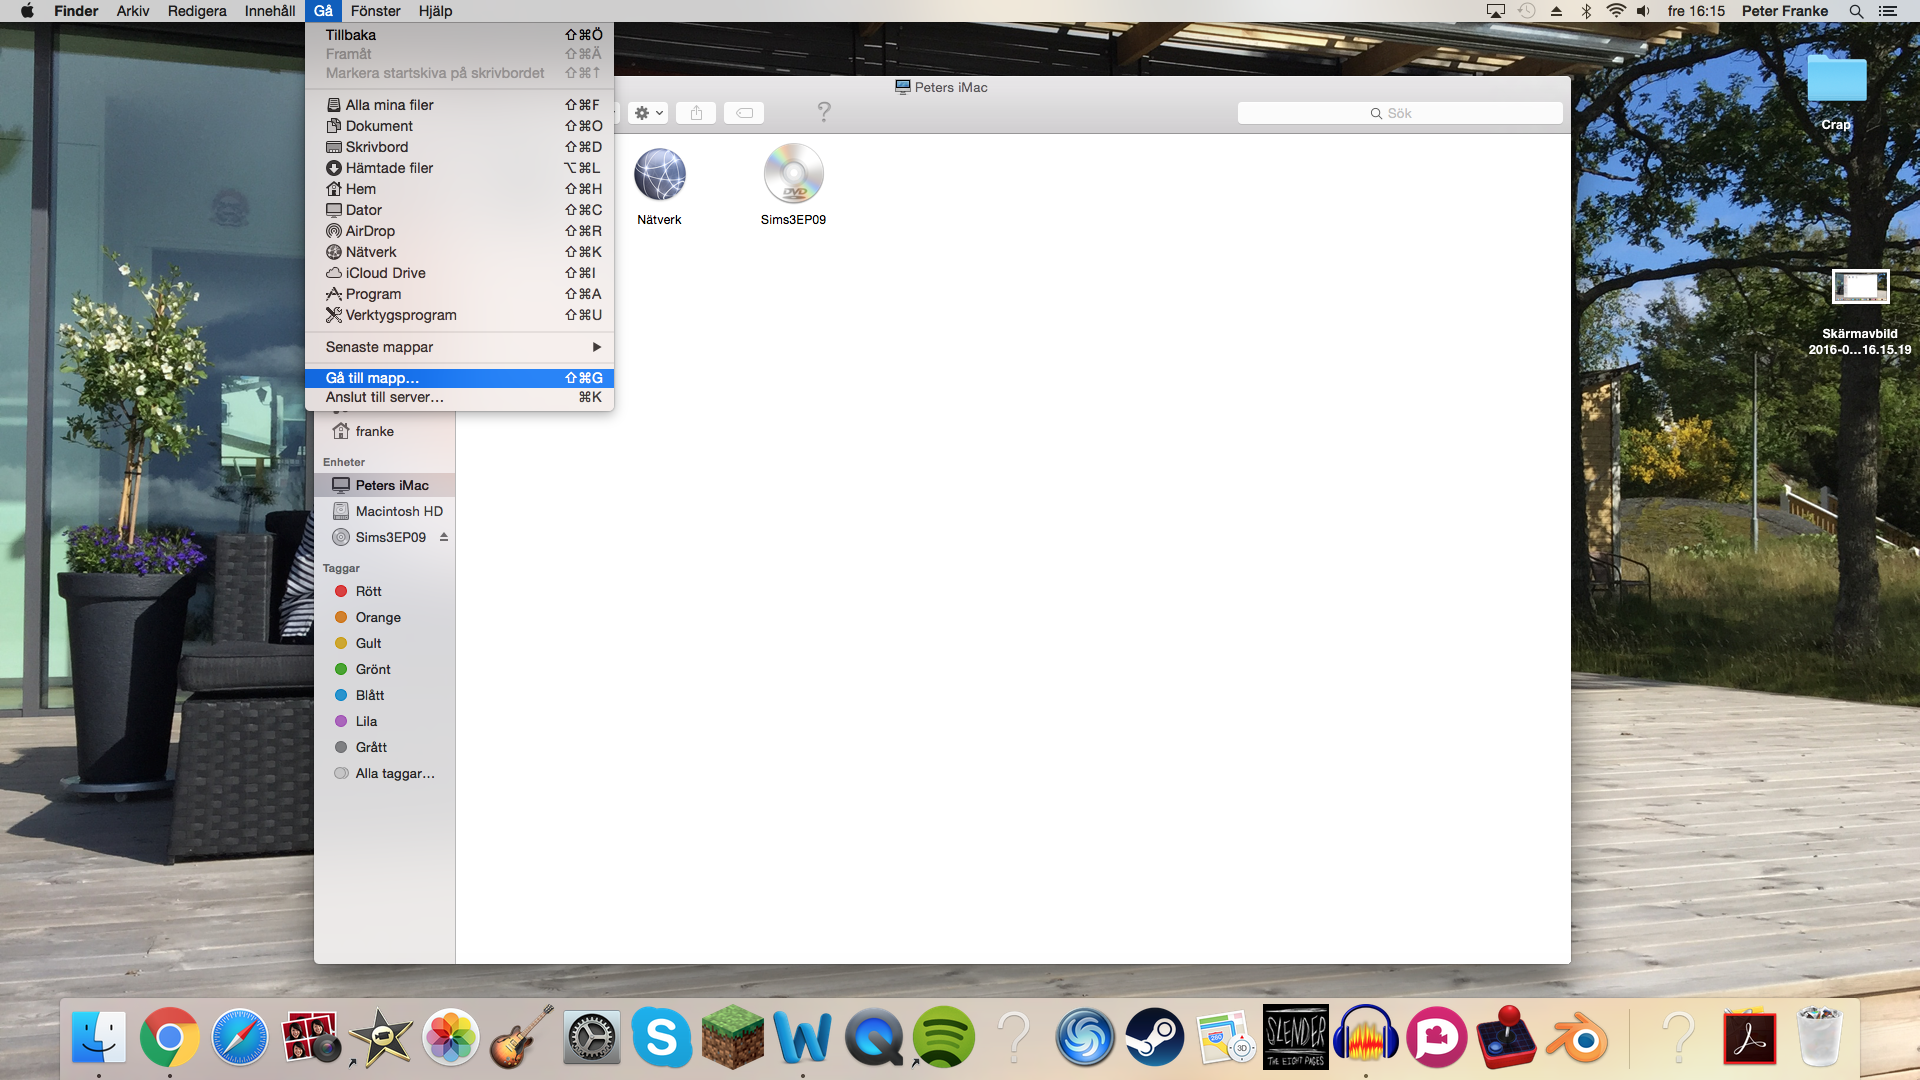The image size is (1920, 1080).
Task: Launch Steam from the Dock
Action: [x=1154, y=1037]
